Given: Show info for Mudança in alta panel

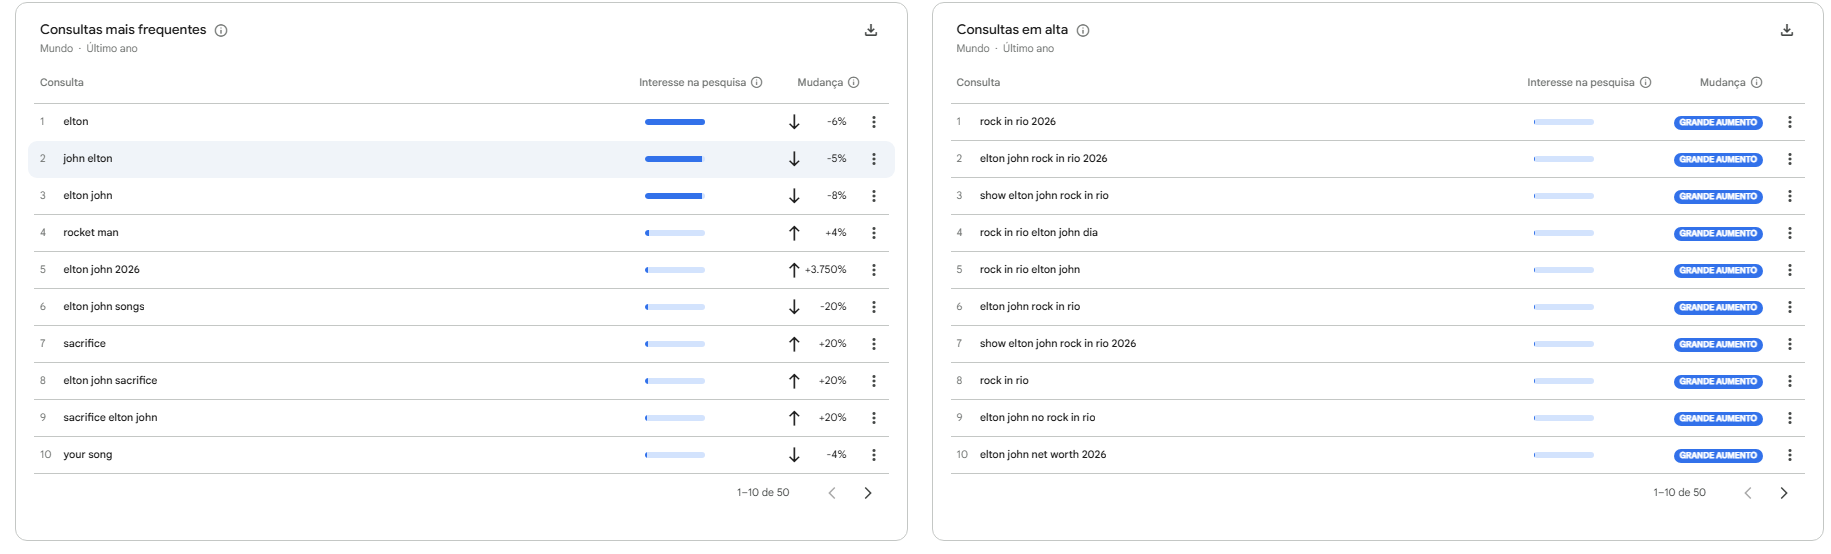Looking at the screenshot, I should (x=1757, y=82).
